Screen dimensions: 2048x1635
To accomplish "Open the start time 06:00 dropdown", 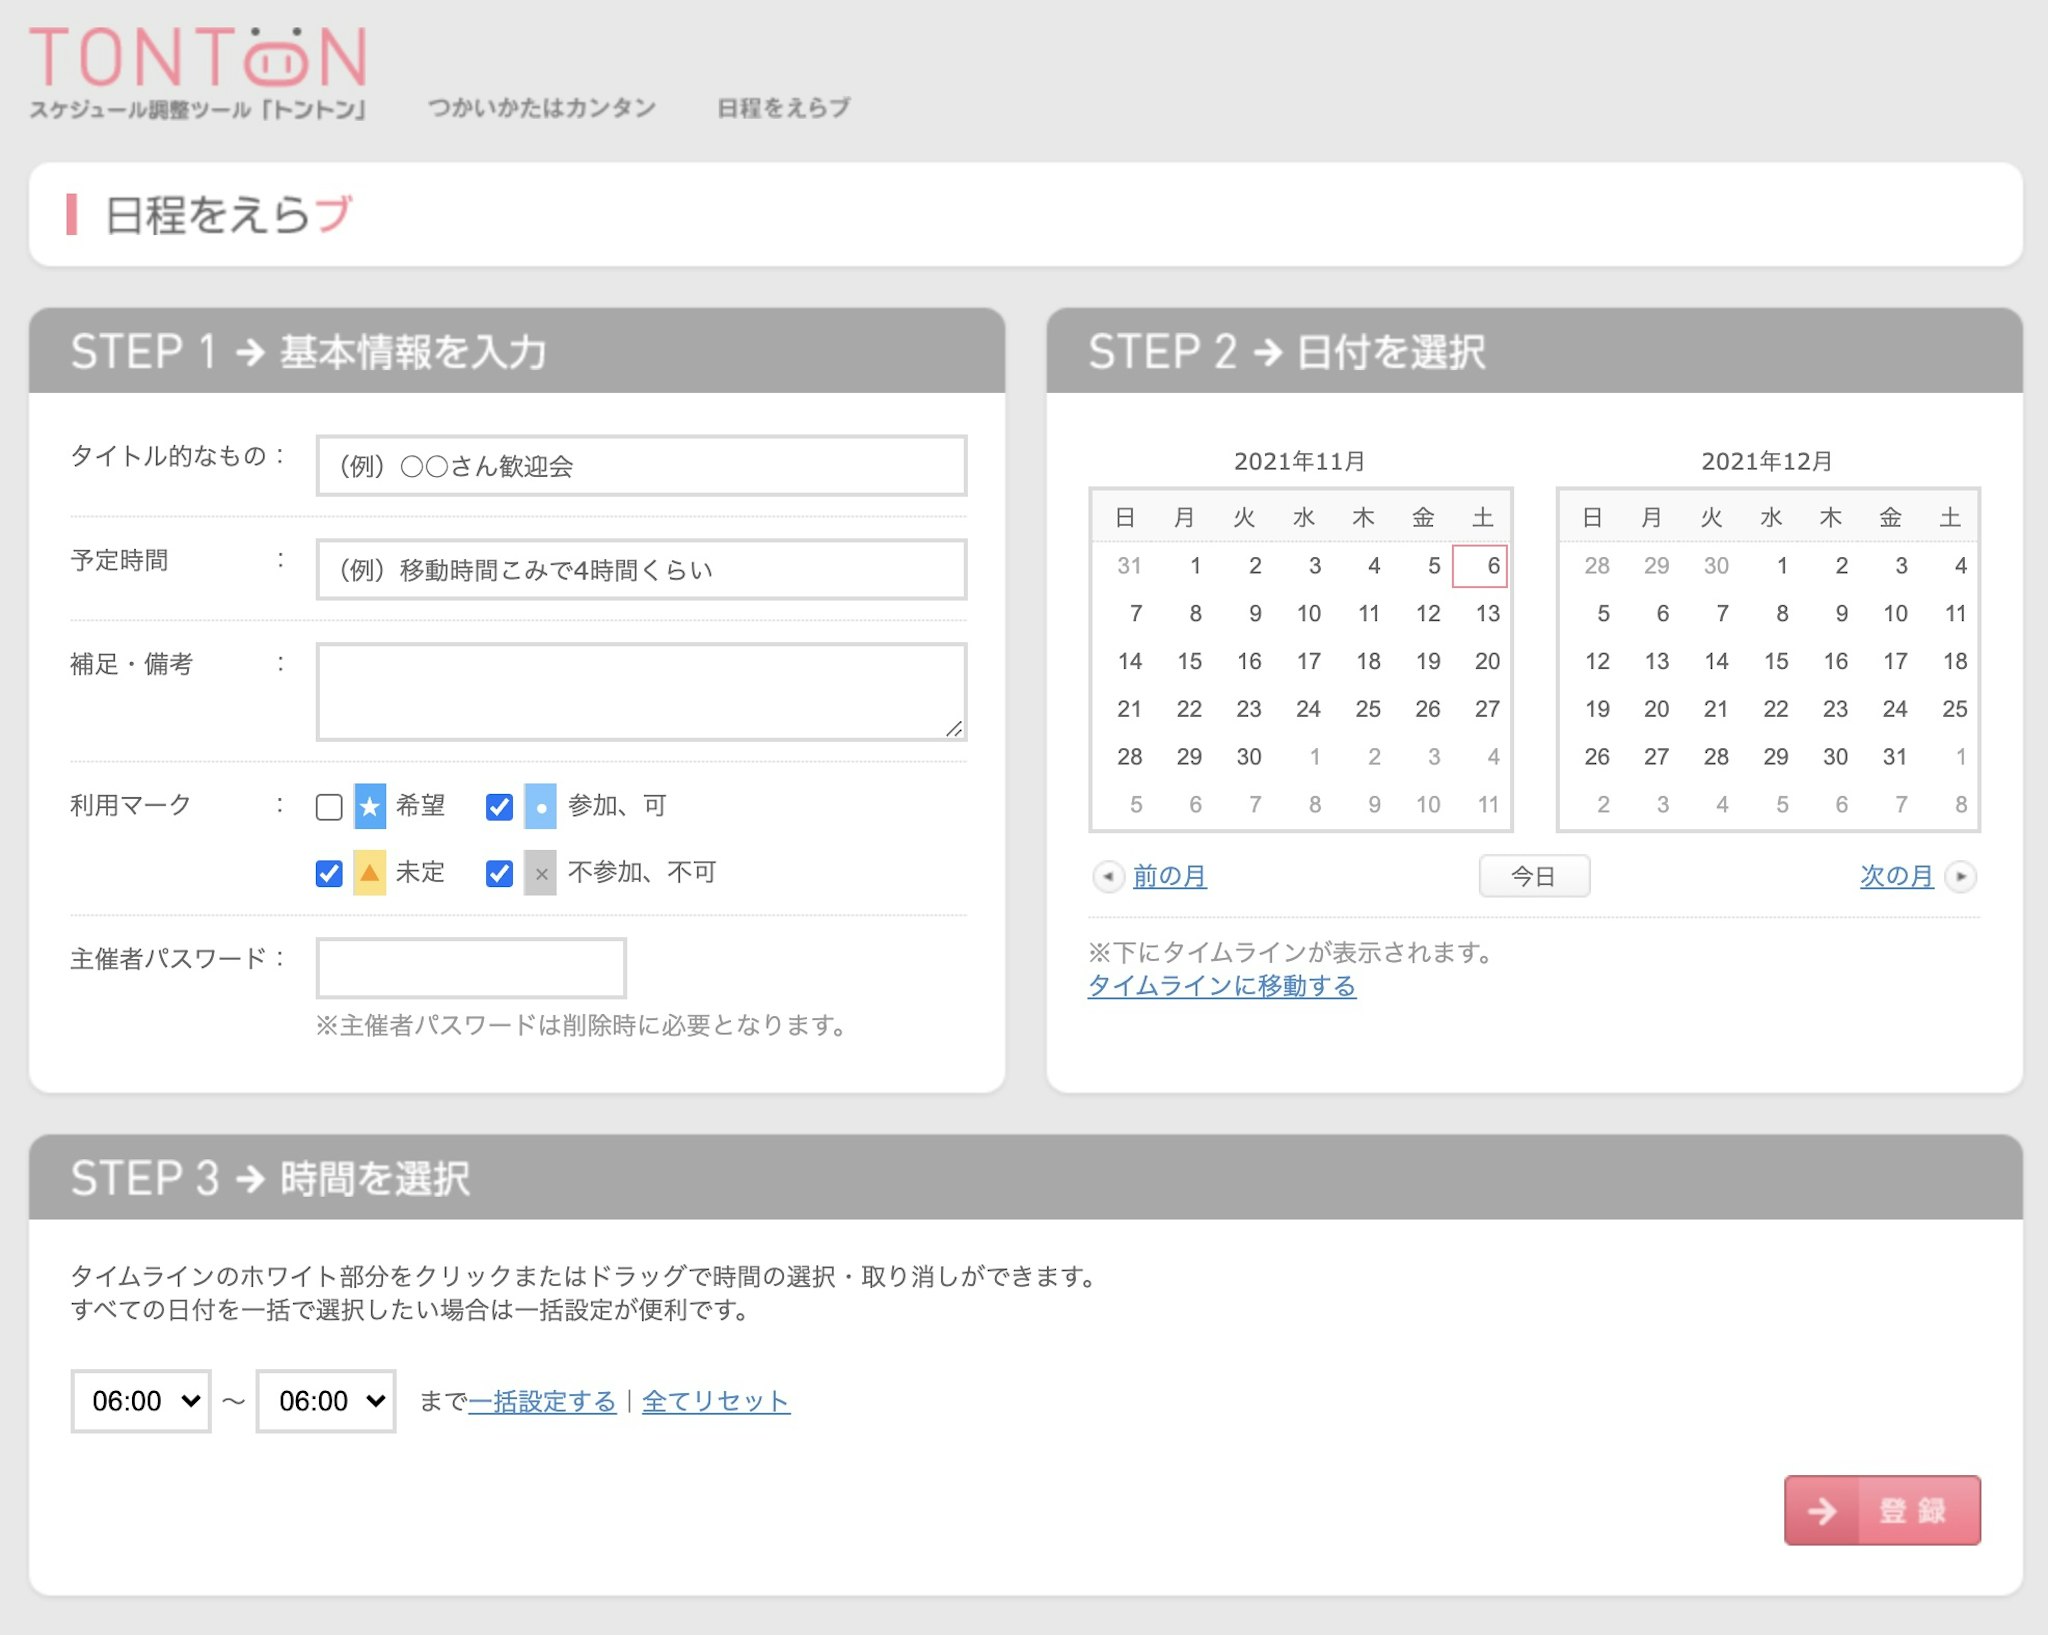I will 141,1400.
